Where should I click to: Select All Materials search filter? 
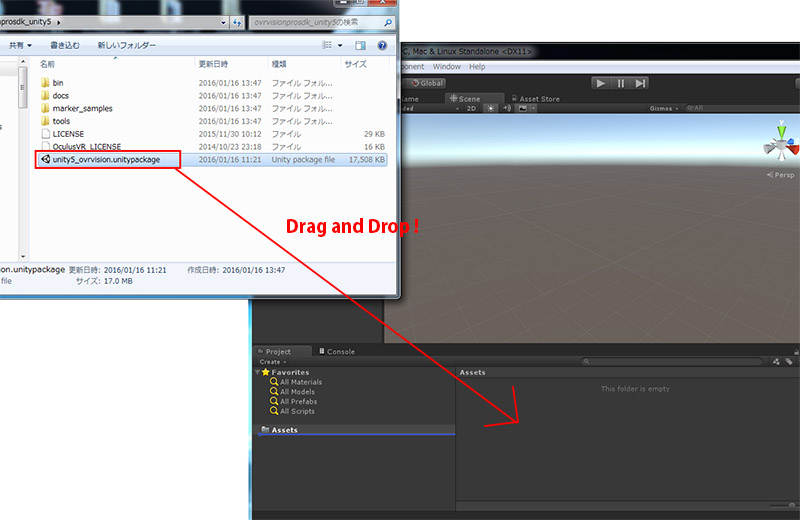[x=300, y=382]
